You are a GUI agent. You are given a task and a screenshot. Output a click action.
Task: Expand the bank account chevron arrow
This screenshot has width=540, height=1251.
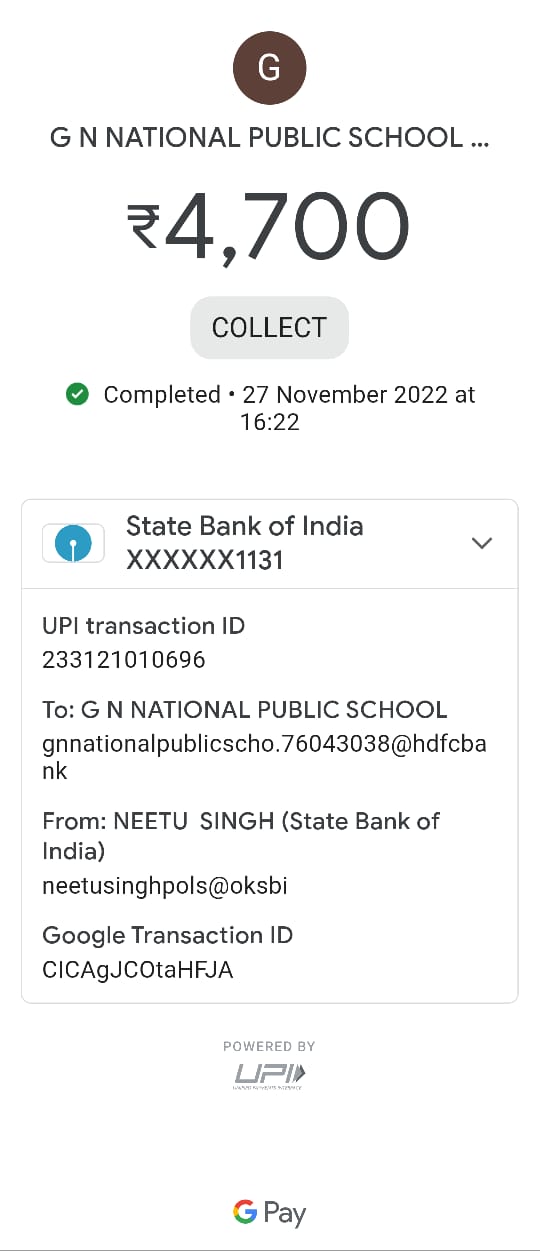tap(482, 543)
